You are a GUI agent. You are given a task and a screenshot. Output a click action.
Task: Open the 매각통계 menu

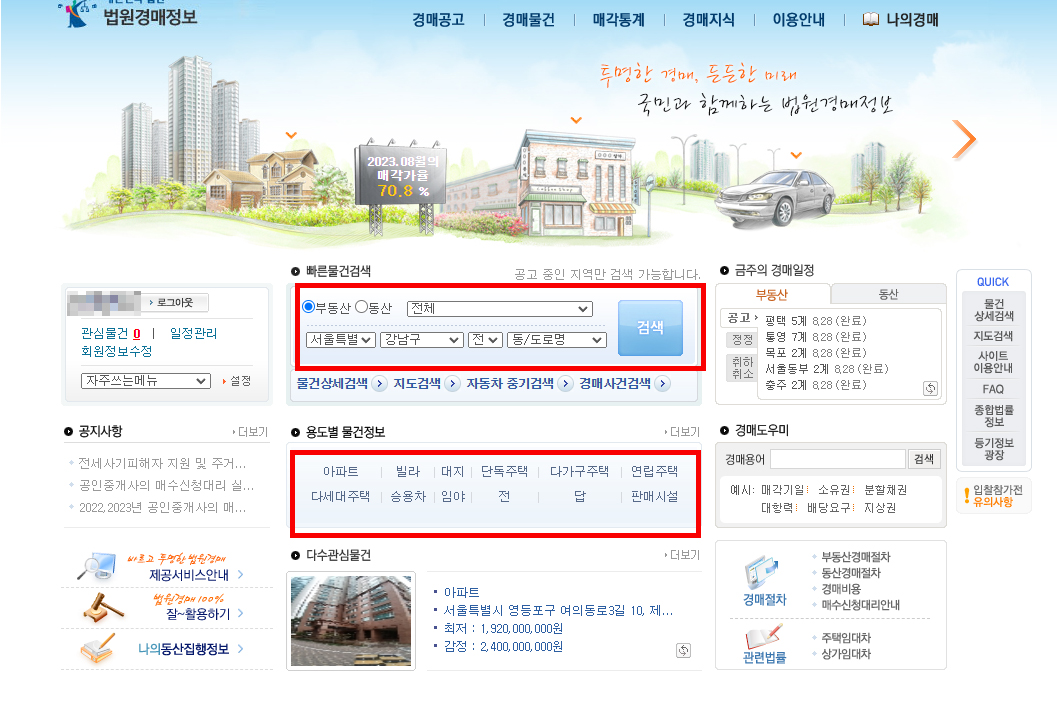[616, 19]
